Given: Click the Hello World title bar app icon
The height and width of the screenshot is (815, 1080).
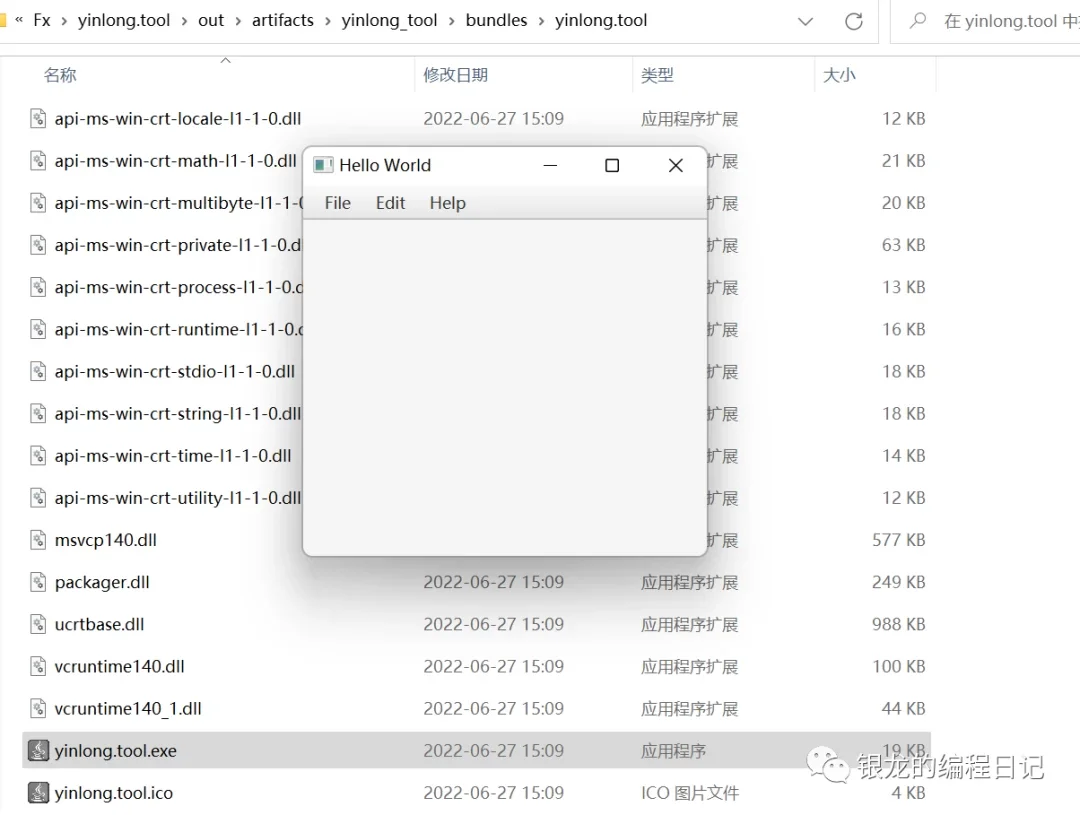Looking at the screenshot, I should pyautogui.click(x=321, y=164).
